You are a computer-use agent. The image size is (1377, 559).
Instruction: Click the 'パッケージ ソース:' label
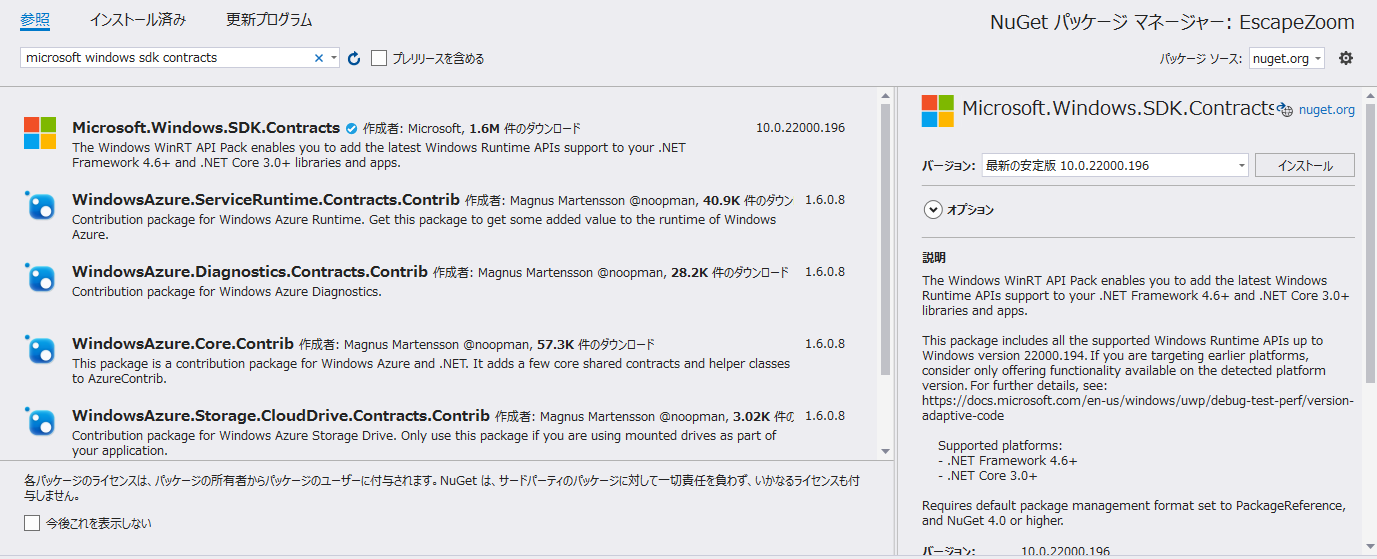click(x=1201, y=59)
